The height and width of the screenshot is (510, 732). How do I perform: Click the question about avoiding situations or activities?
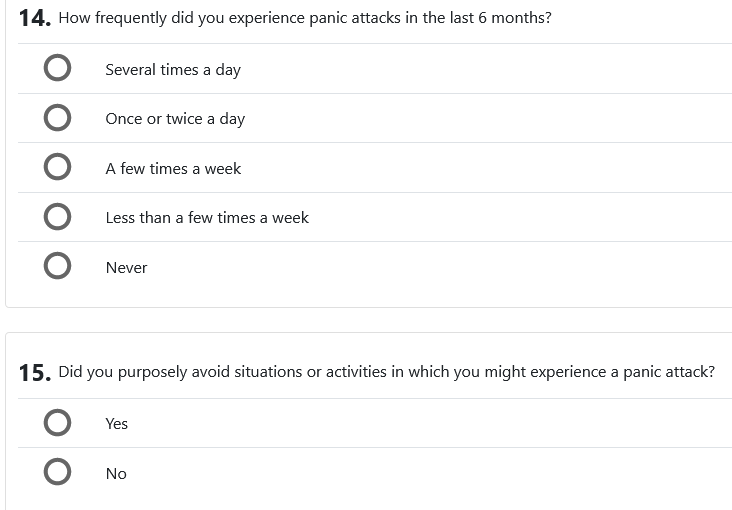click(x=386, y=372)
